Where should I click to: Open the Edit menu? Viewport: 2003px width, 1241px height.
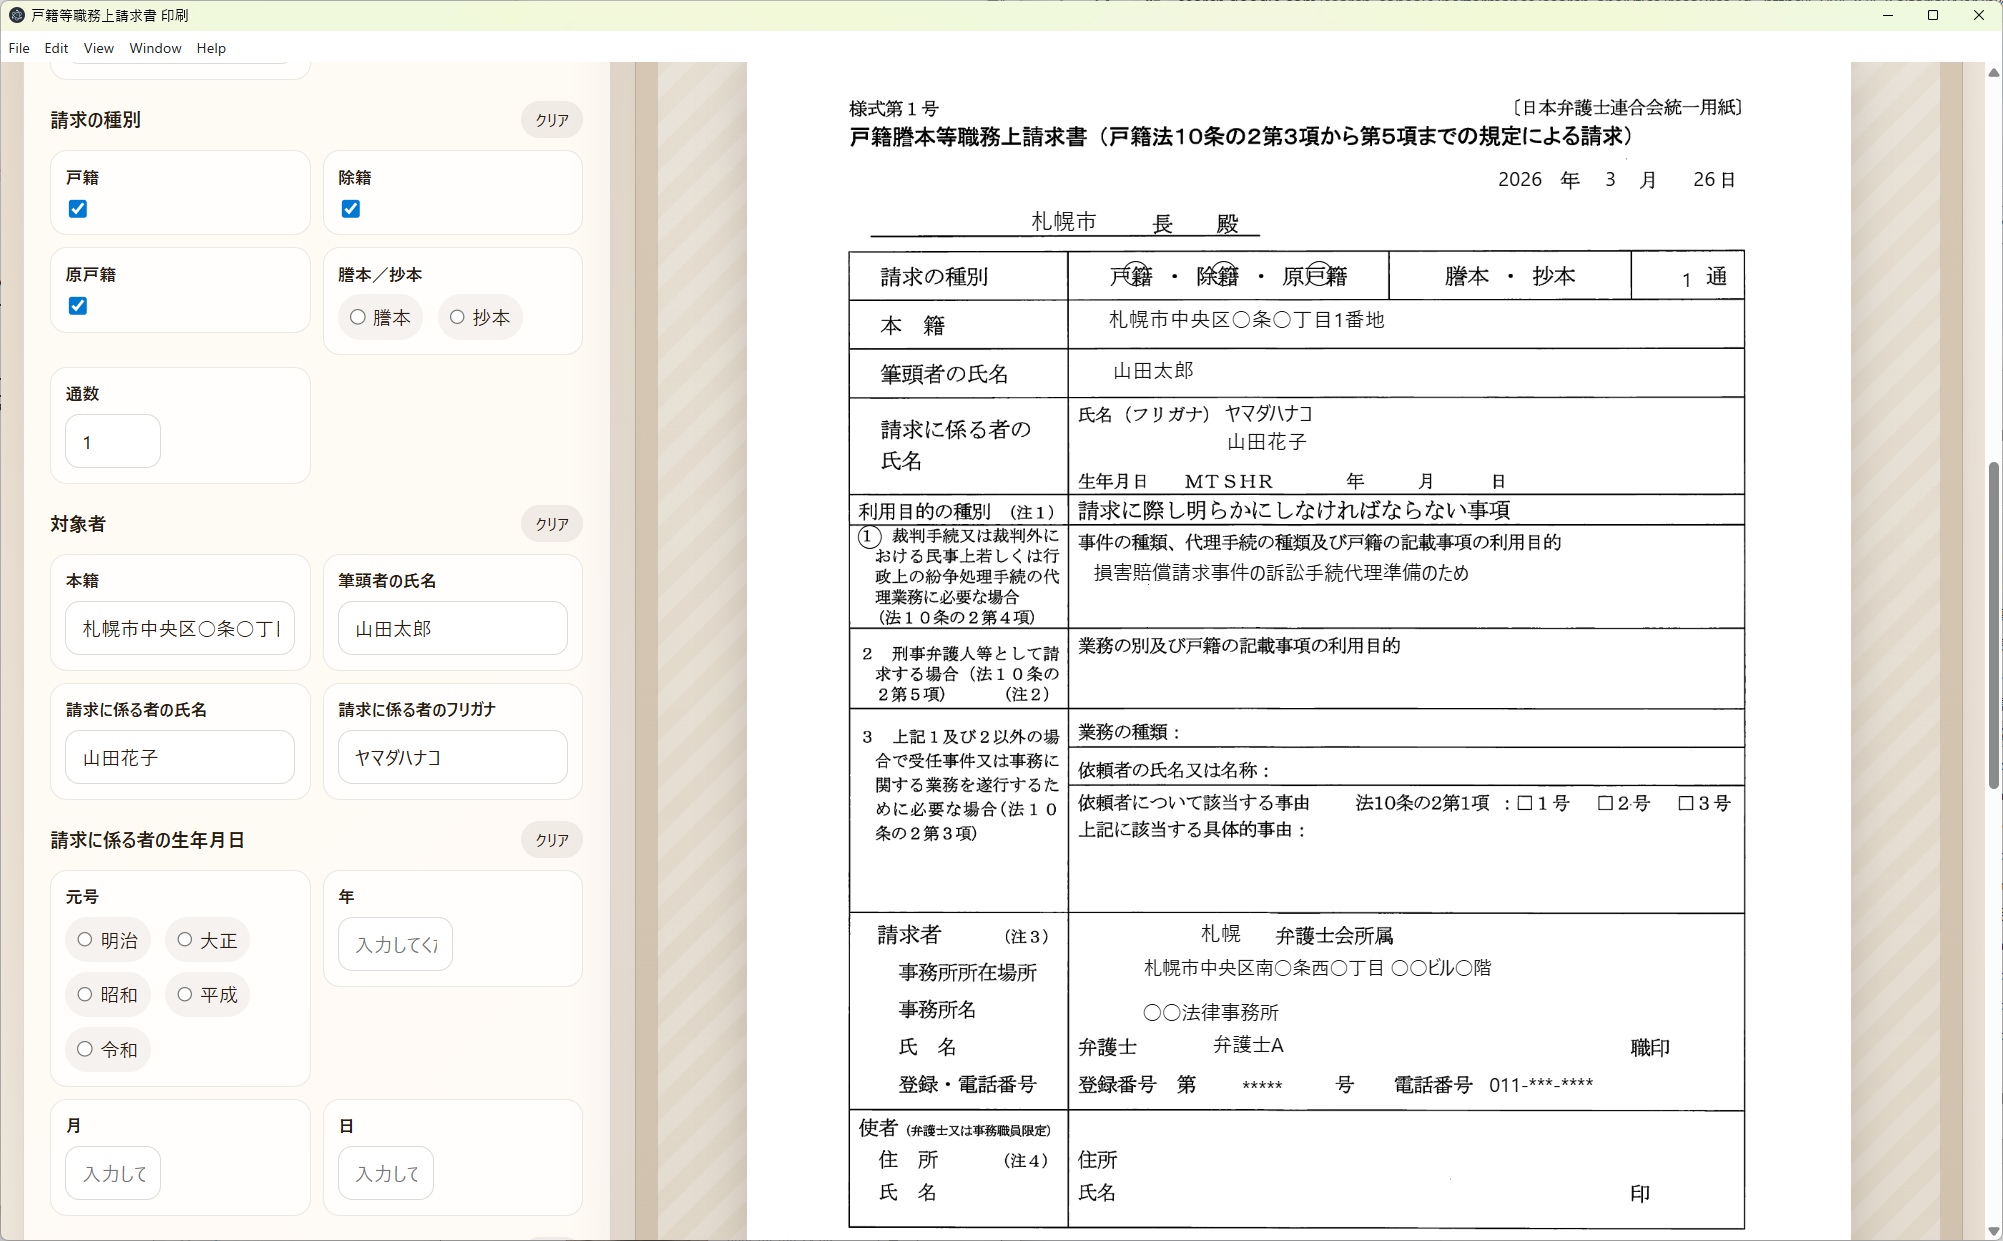coord(56,48)
